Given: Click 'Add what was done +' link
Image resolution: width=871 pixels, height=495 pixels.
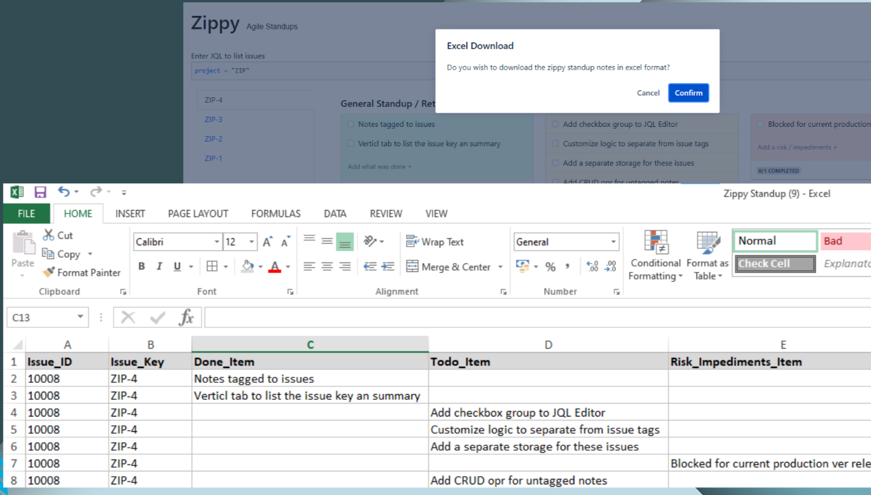Looking at the screenshot, I should 379,167.
